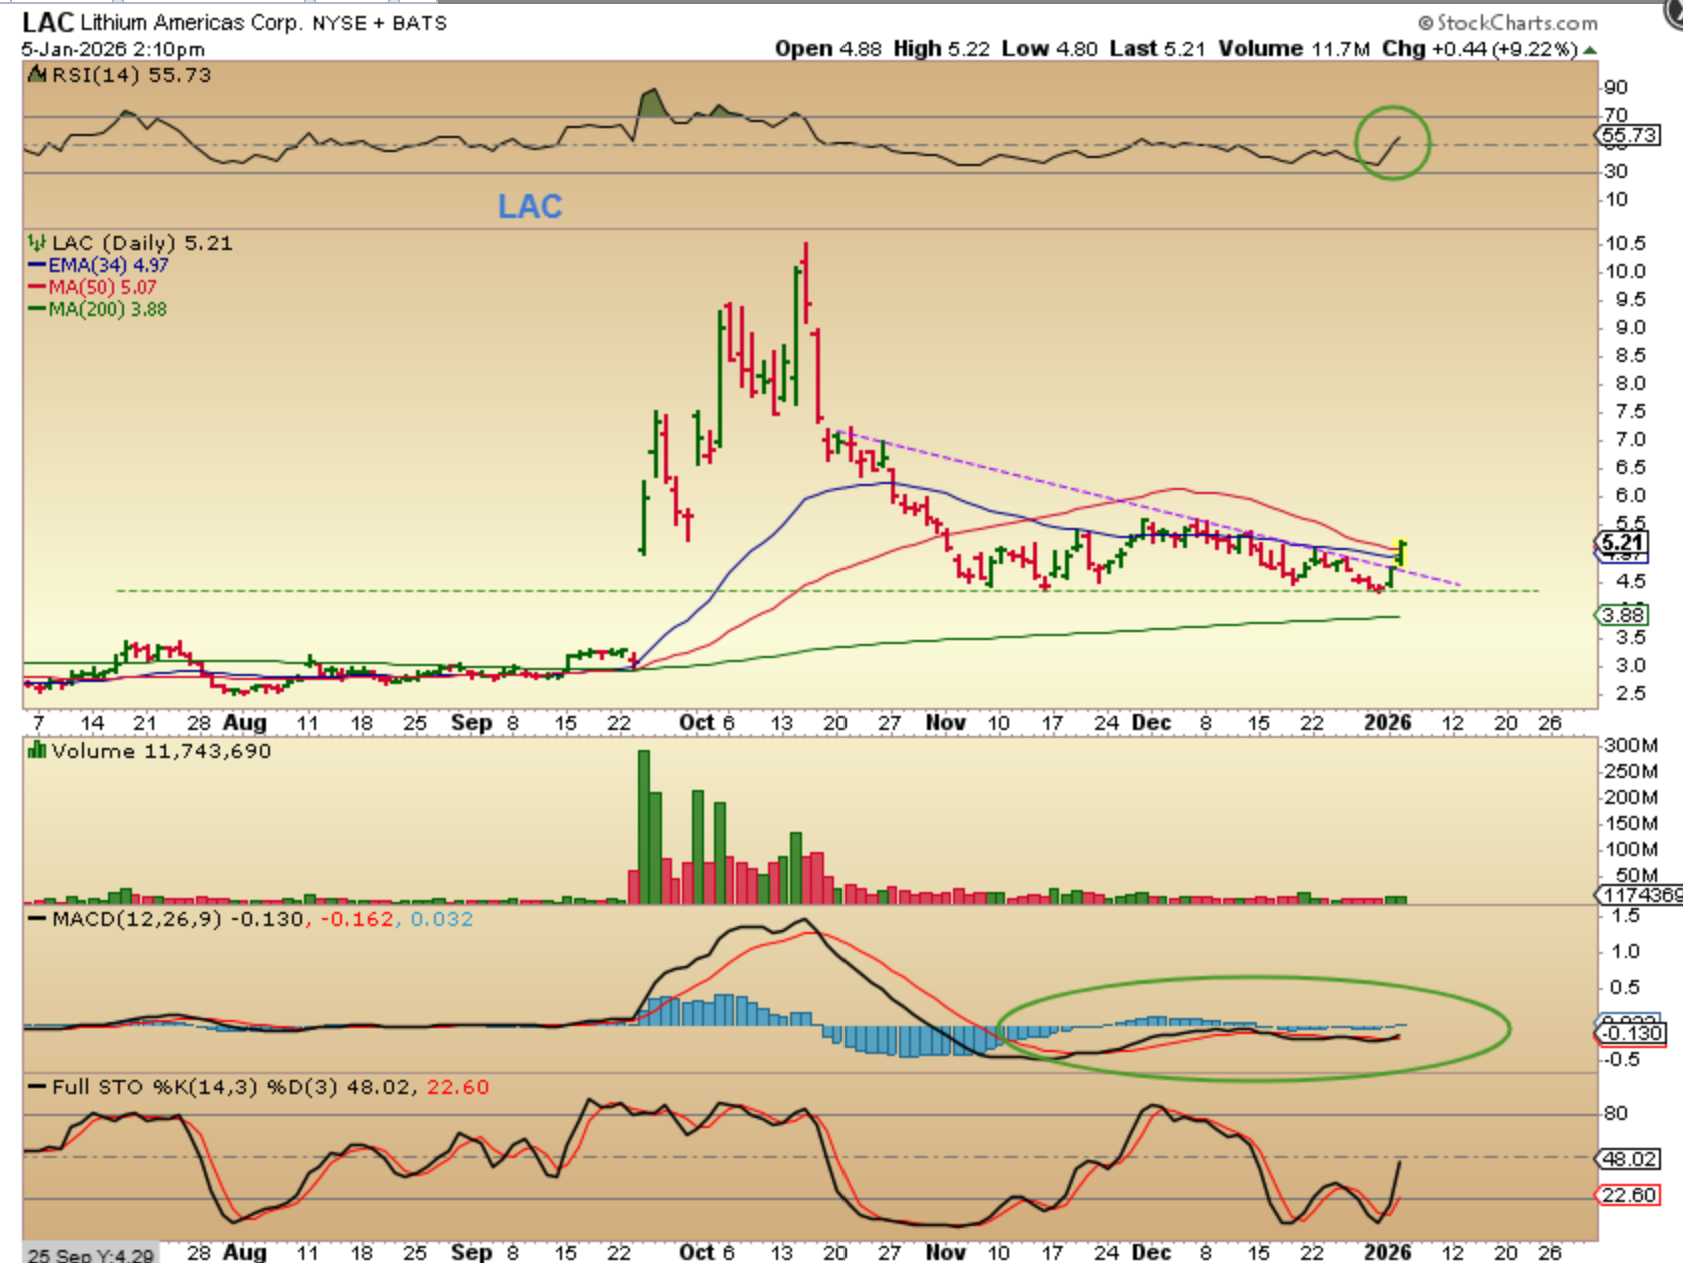The height and width of the screenshot is (1263, 1683).
Task: Click the tallest green volume bar
Action: [x=643, y=826]
